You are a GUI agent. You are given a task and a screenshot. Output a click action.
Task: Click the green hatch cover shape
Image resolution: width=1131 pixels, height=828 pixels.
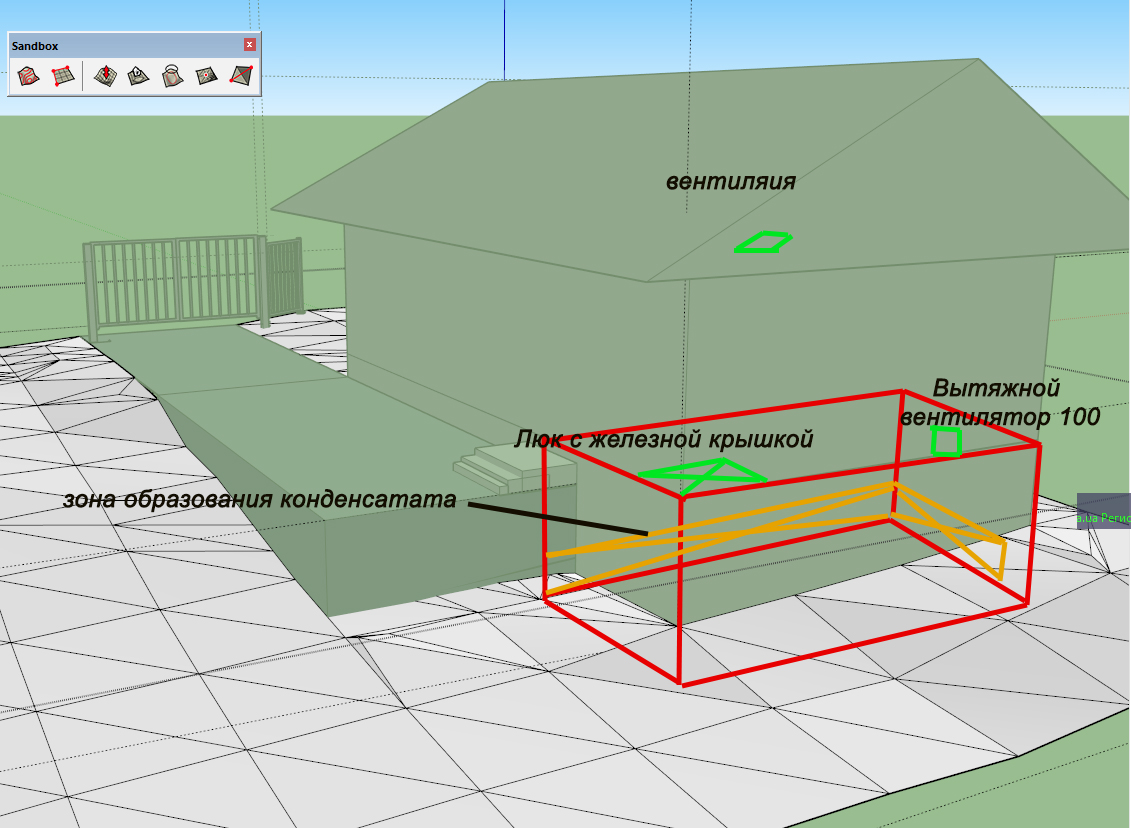pos(703,475)
